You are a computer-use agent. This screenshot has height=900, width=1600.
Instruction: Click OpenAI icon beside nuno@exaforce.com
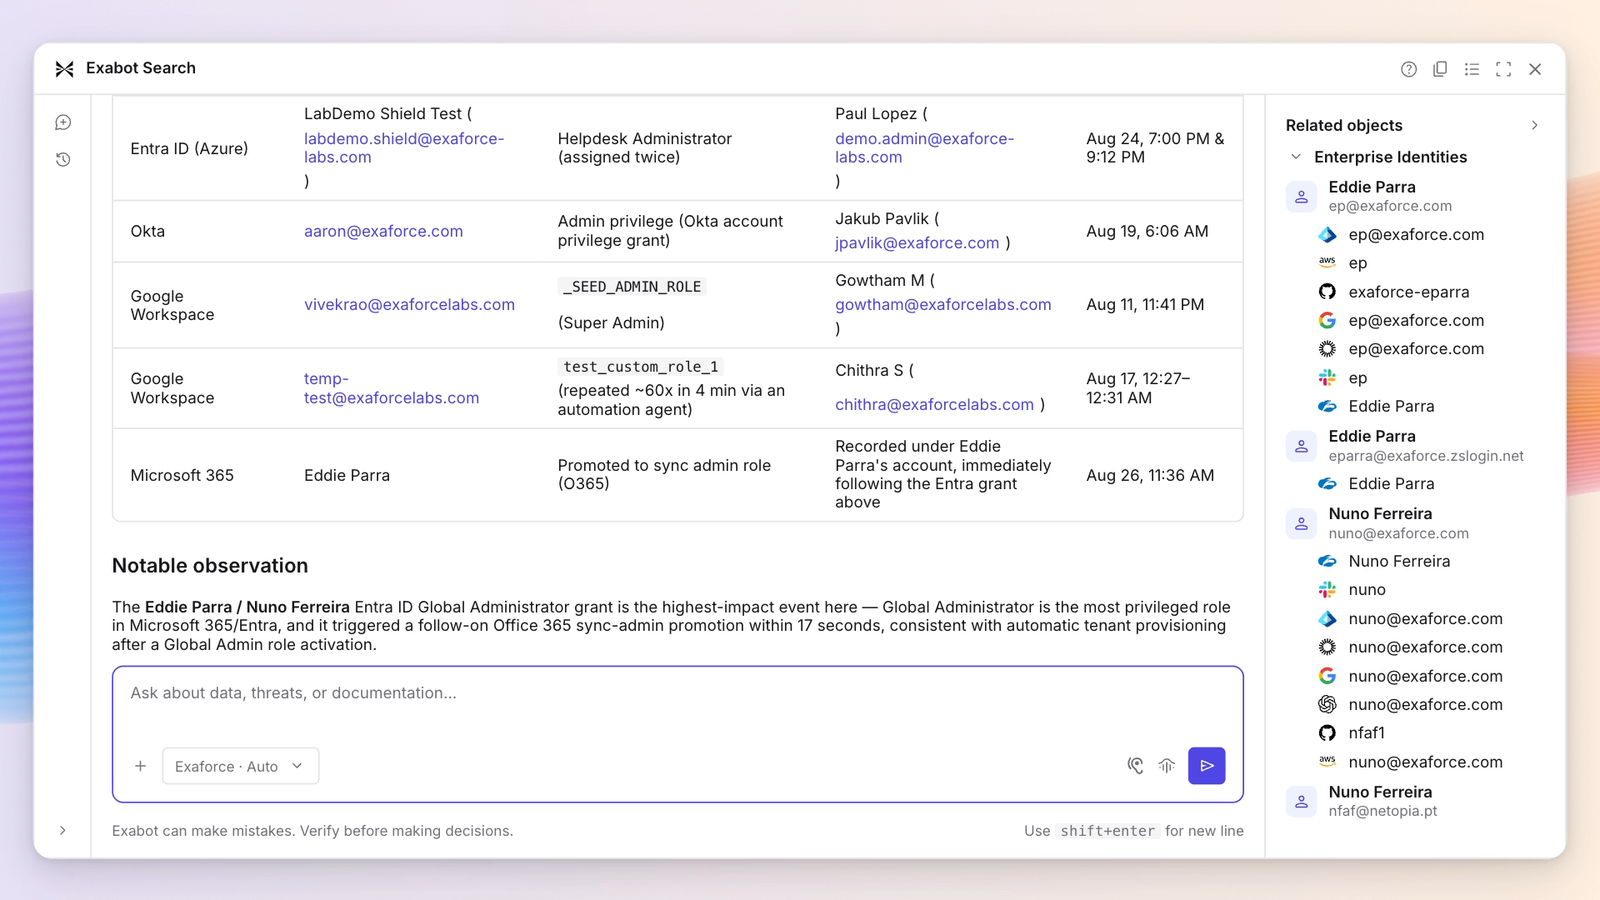point(1327,705)
